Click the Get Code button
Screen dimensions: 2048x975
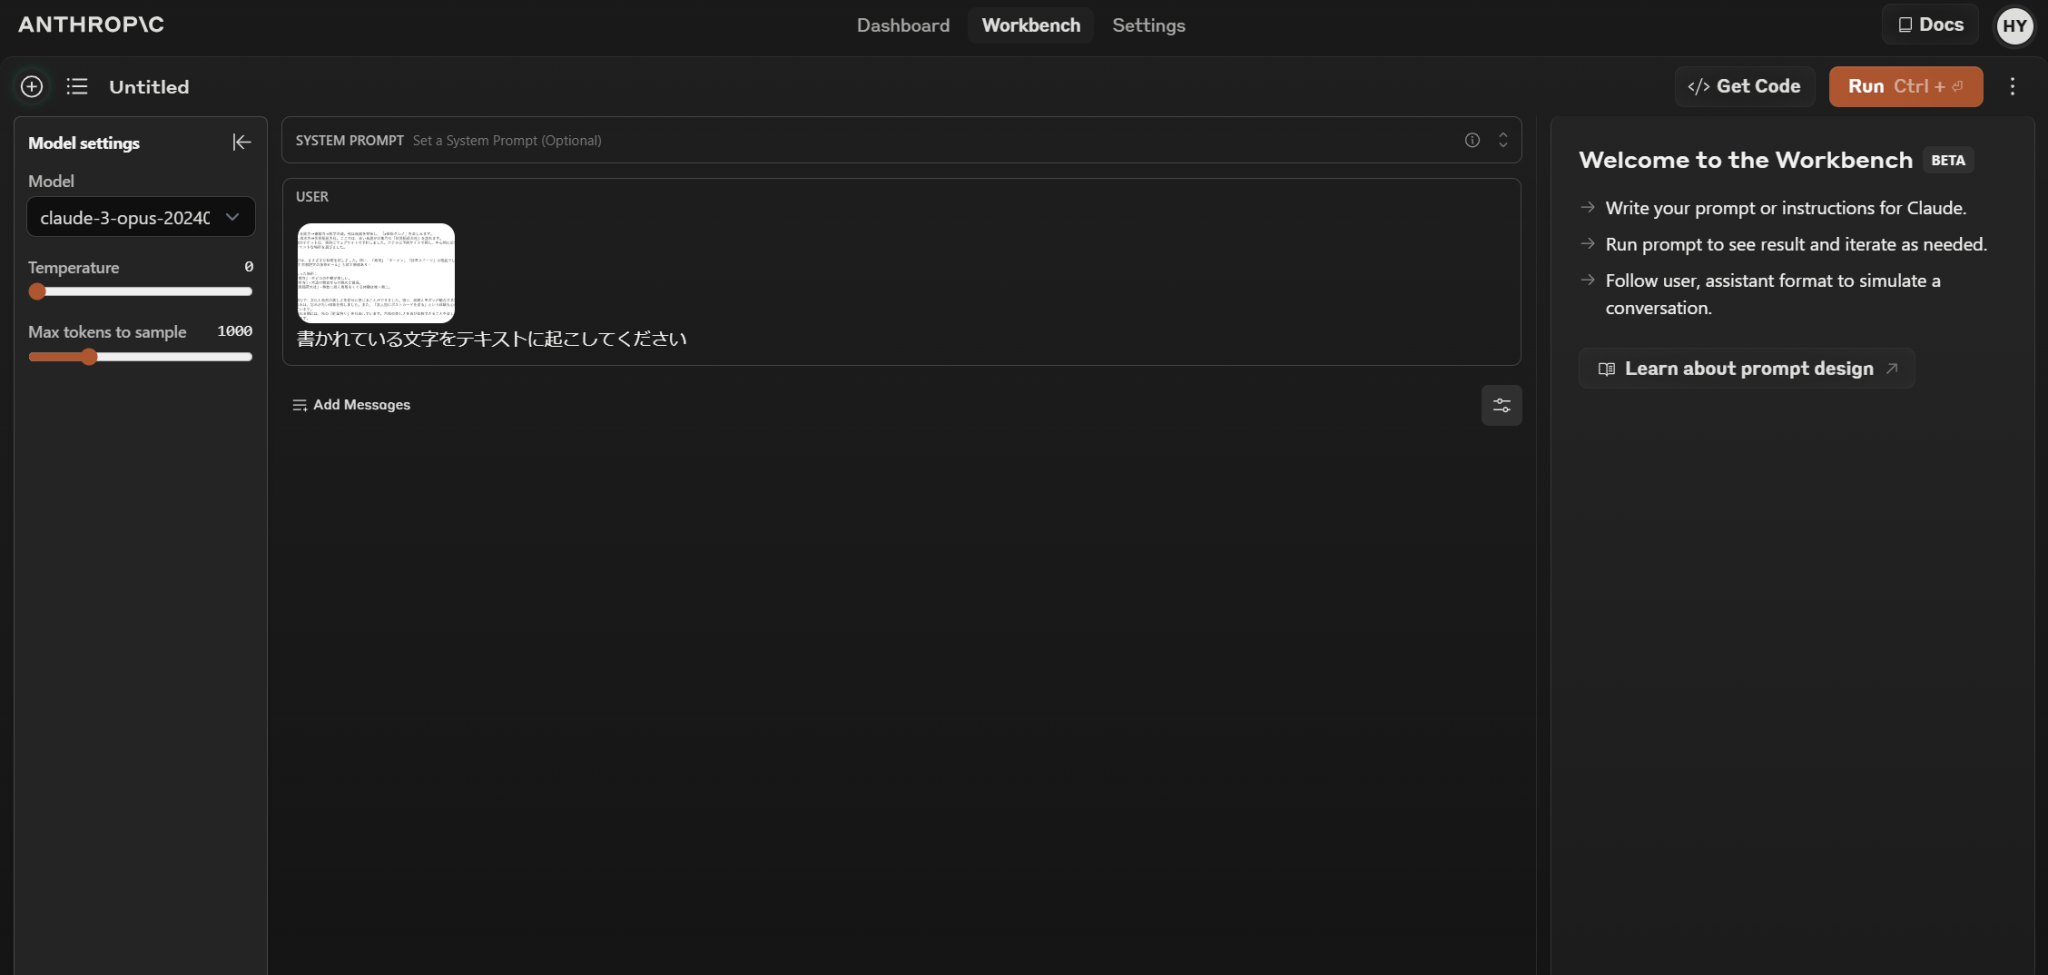click(x=1744, y=86)
